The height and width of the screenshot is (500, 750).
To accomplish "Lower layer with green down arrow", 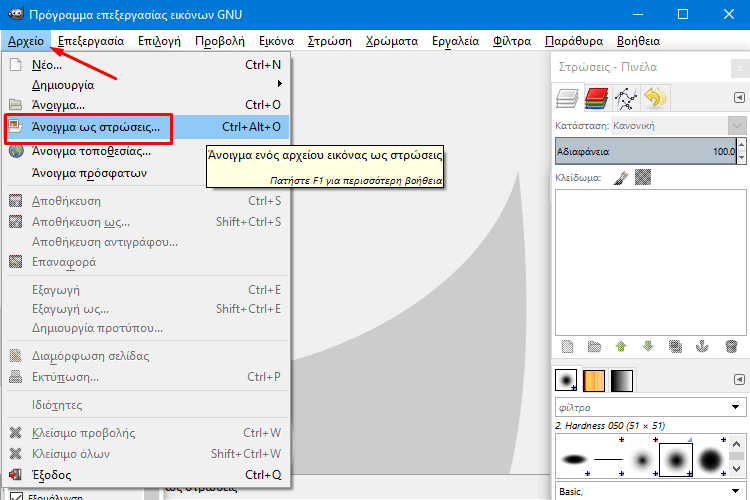I will click(648, 346).
